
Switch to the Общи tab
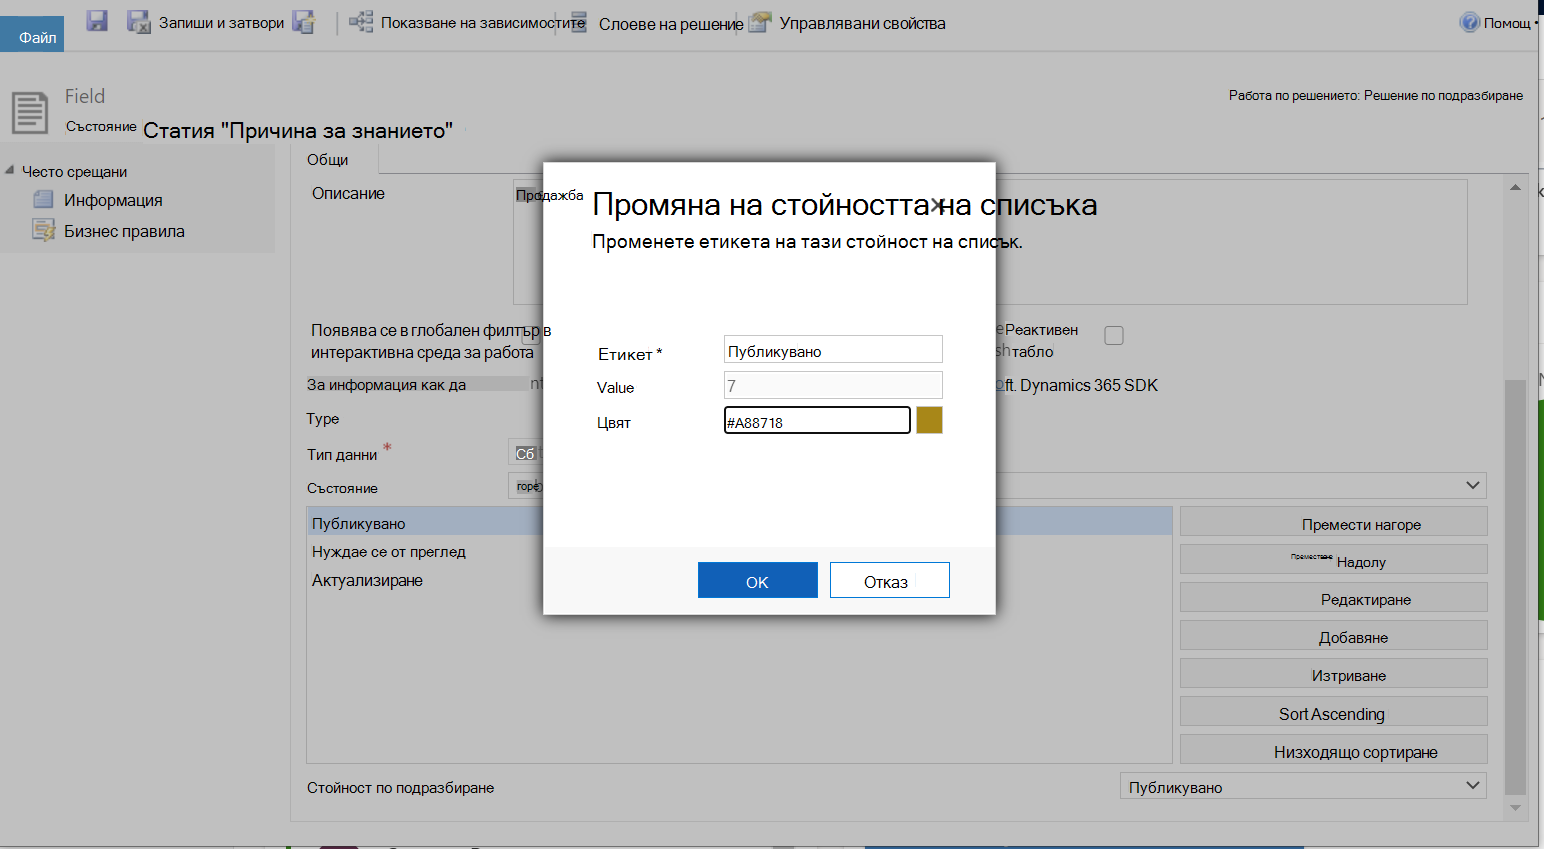pyautogui.click(x=328, y=160)
